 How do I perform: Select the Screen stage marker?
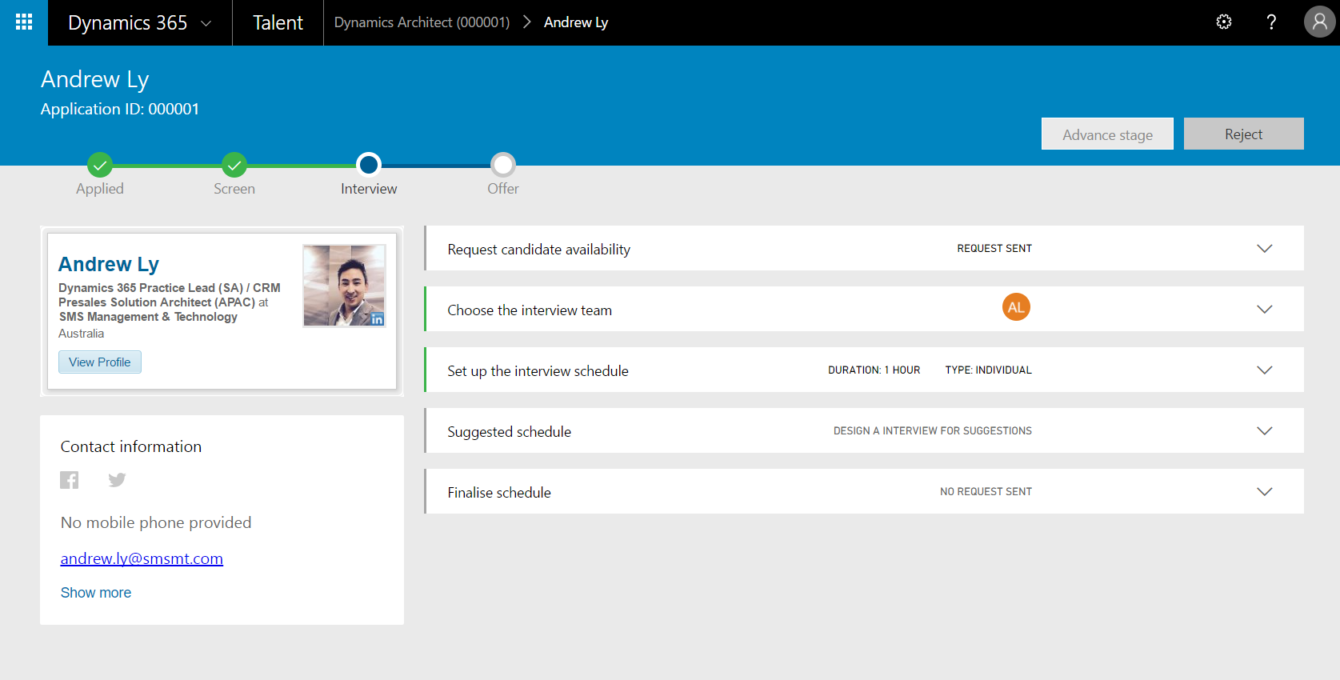pos(234,165)
